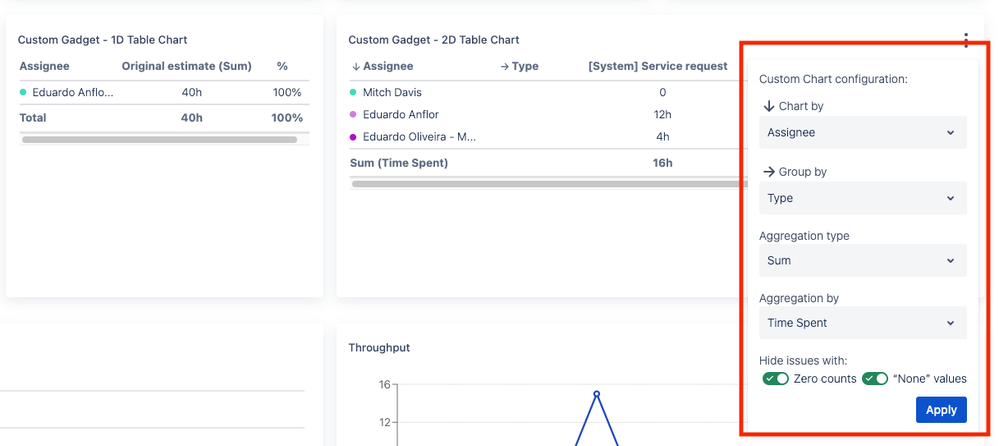Click the 100% value in the Total row
Image resolution: width=999 pixels, height=446 pixels.
287,118
